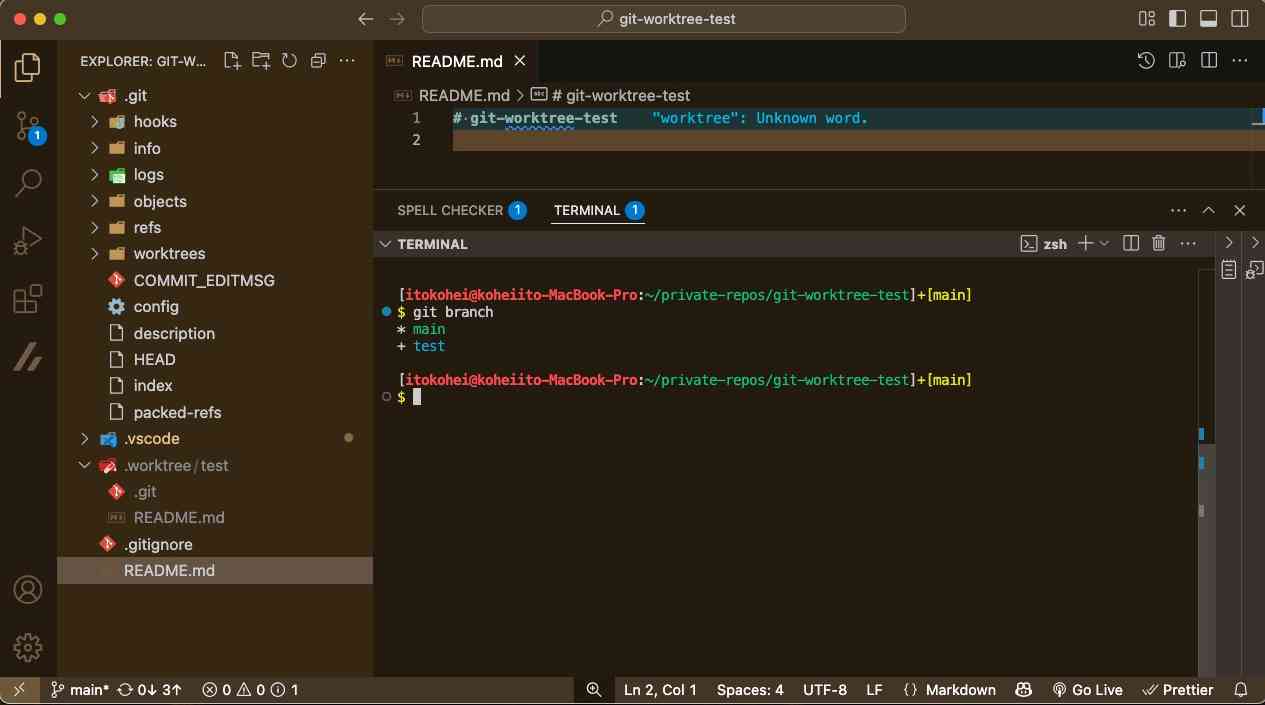This screenshot has width=1265, height=705.
Task: Open the Extensions view
Action: point(28,299)
